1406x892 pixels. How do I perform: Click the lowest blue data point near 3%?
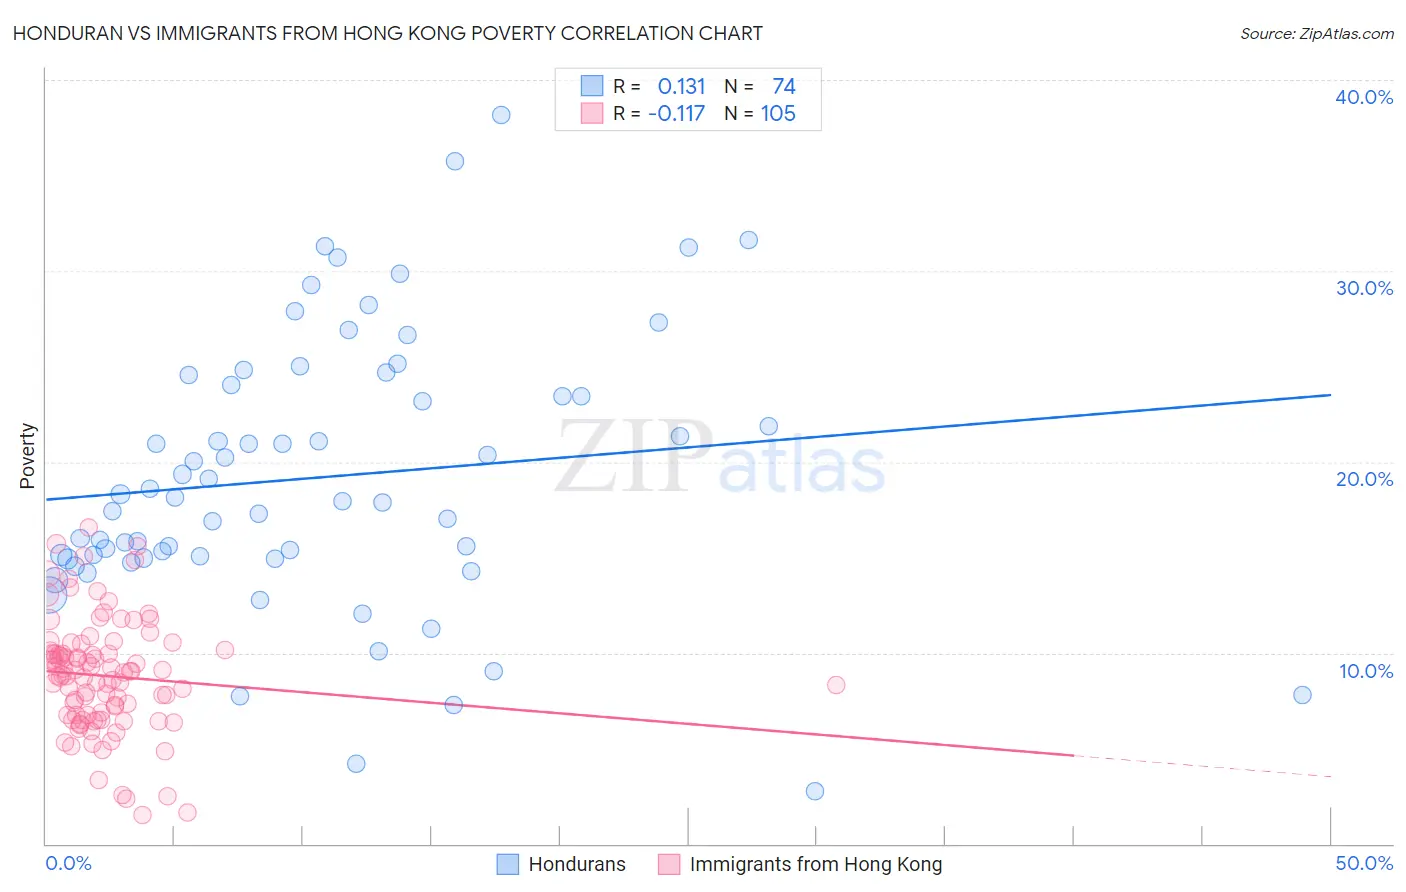(x=815, y=791)
